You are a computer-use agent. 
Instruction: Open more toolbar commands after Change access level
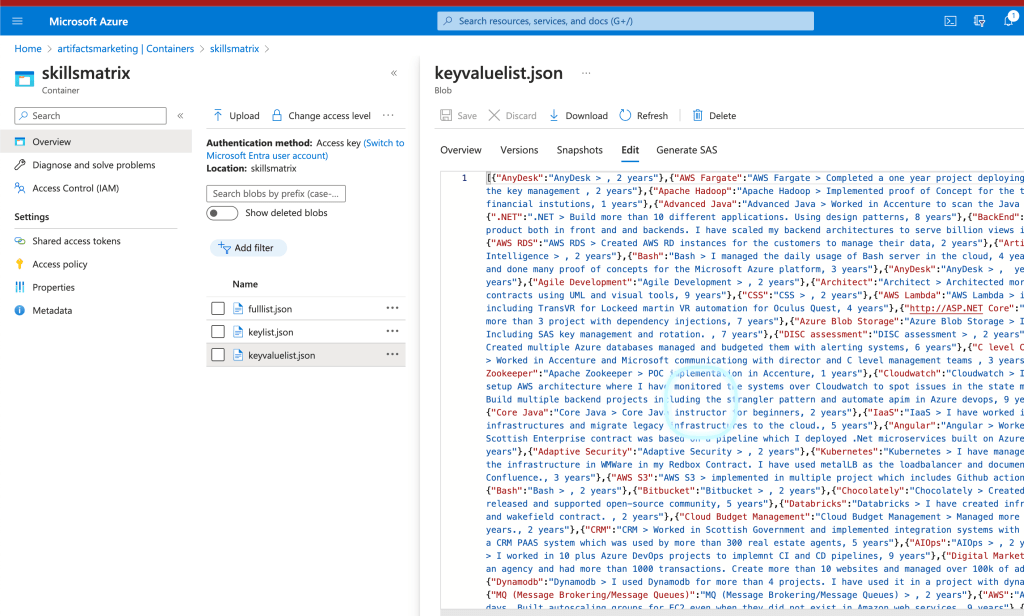coord(388,115)
